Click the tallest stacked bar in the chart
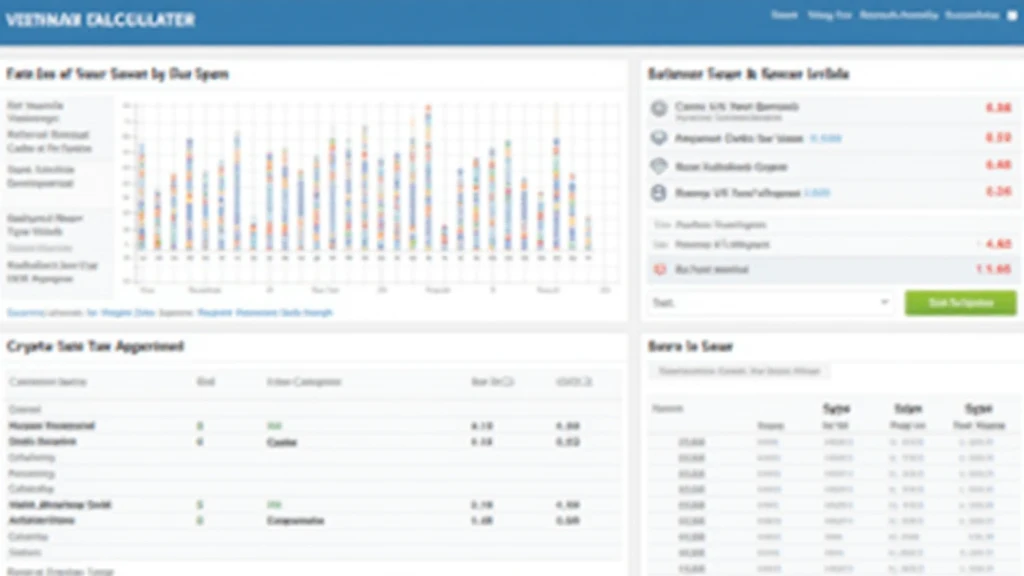 (x=427, y=175)
